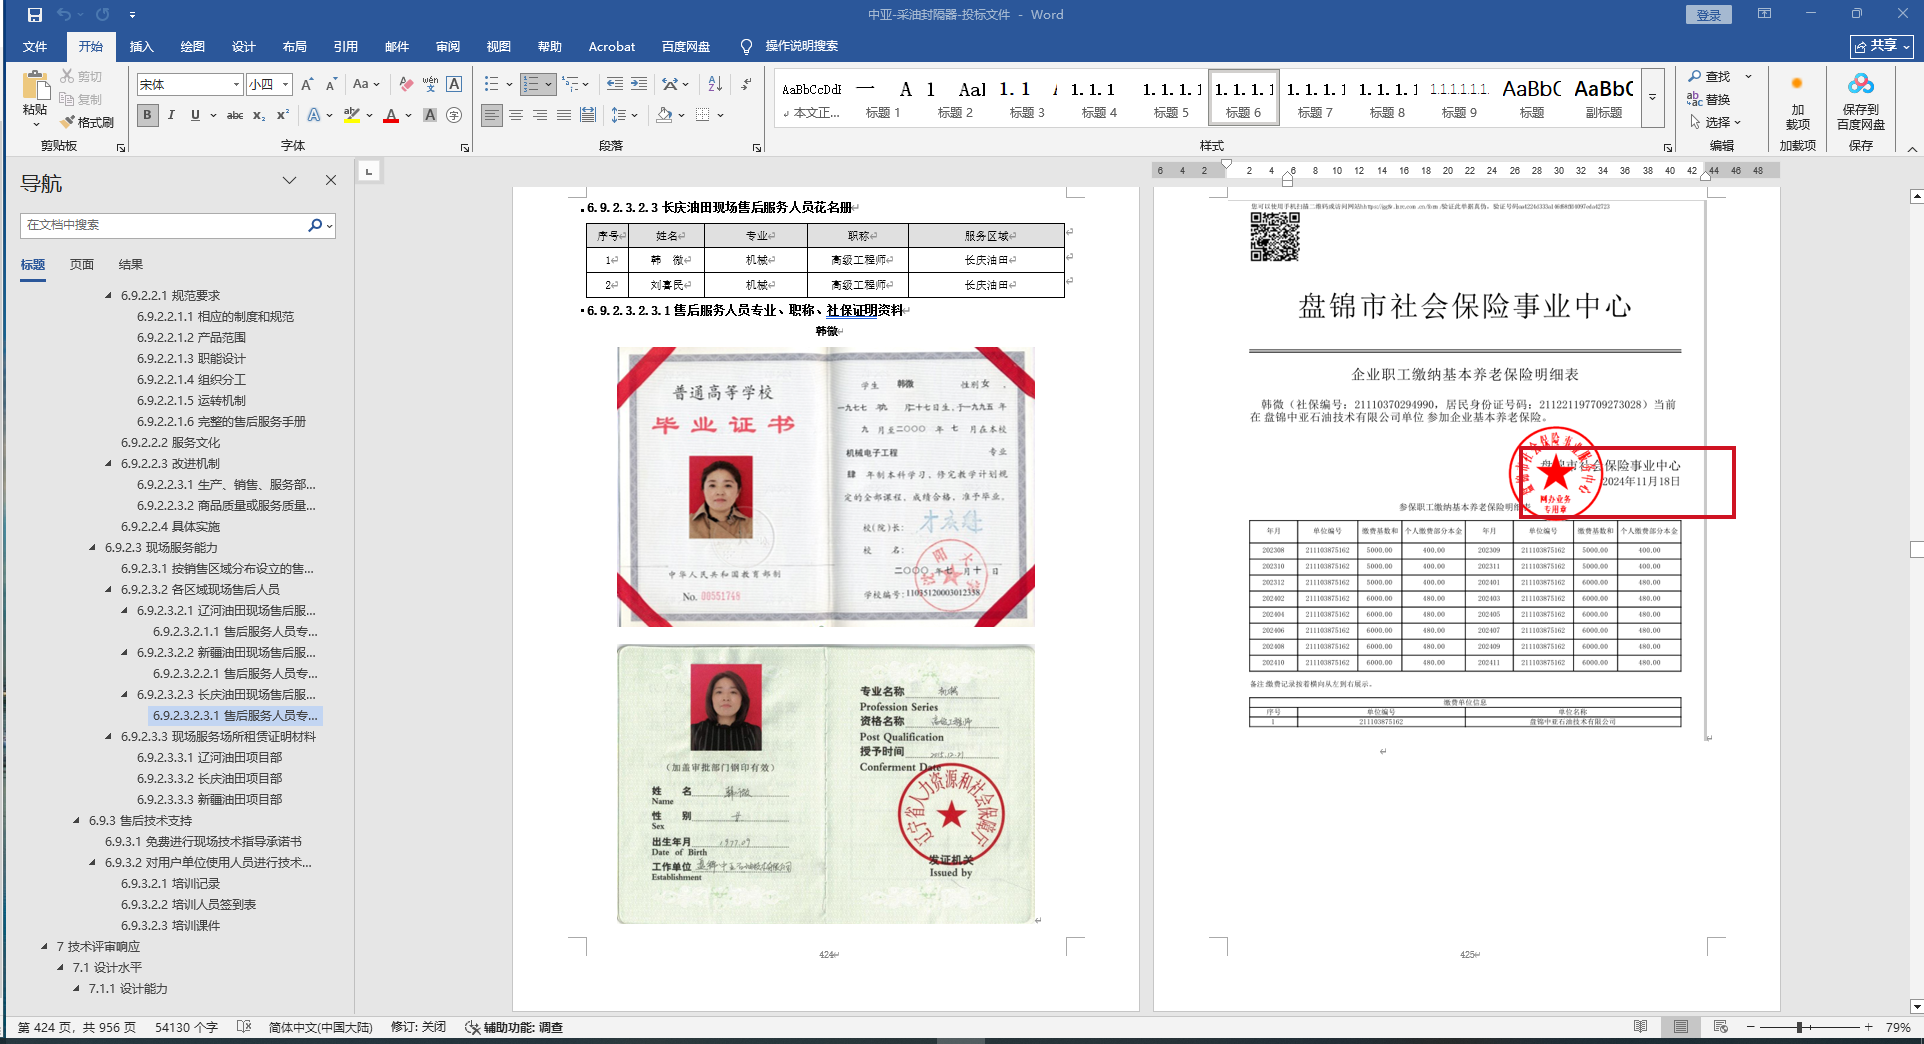1924x1044 pixels.
Task: Toggle Underline formatting button
Action: [x=195, y=115]
